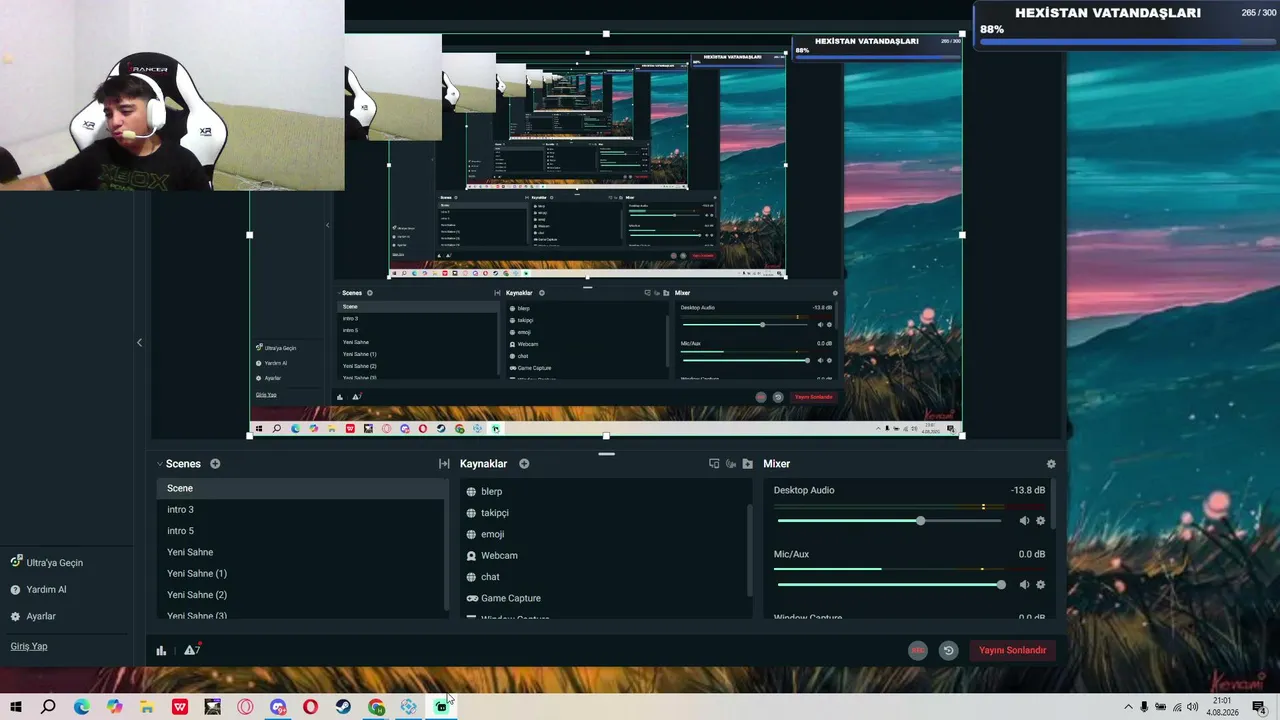Select the Yeni Sahne (1) scene
Viewport: 1280px width, 720px height.
[x=302, y=573]
